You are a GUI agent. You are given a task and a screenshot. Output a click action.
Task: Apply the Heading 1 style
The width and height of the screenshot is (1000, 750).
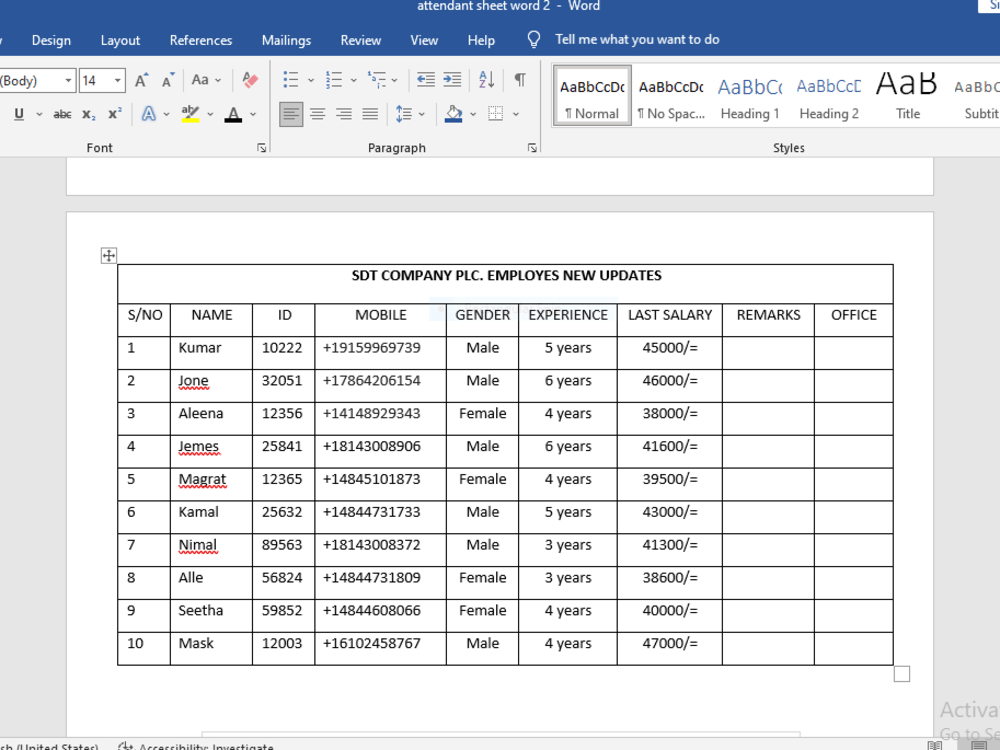[750, 96]
